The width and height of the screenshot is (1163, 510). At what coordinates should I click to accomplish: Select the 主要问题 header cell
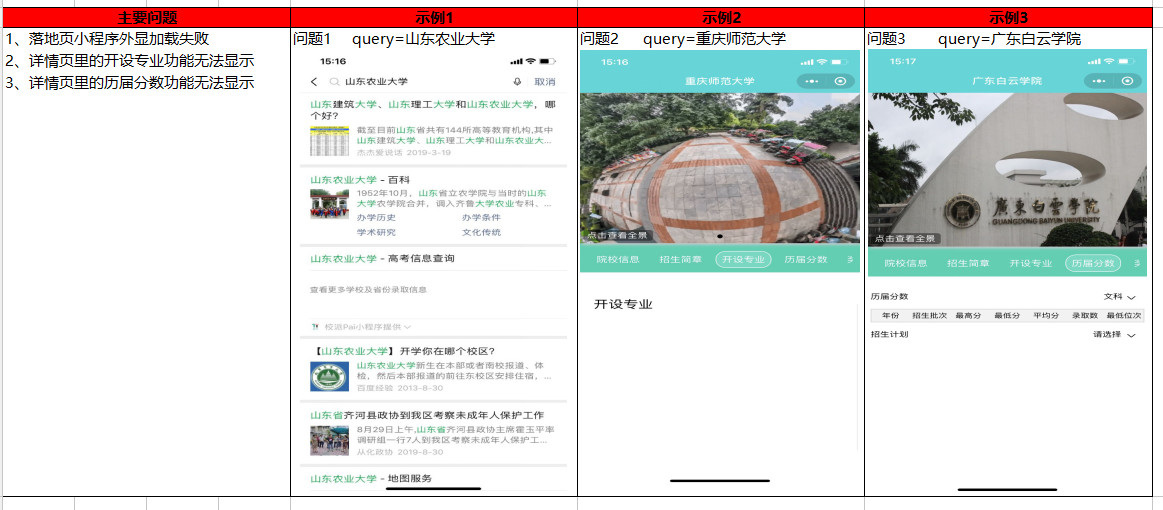[147, 18]
